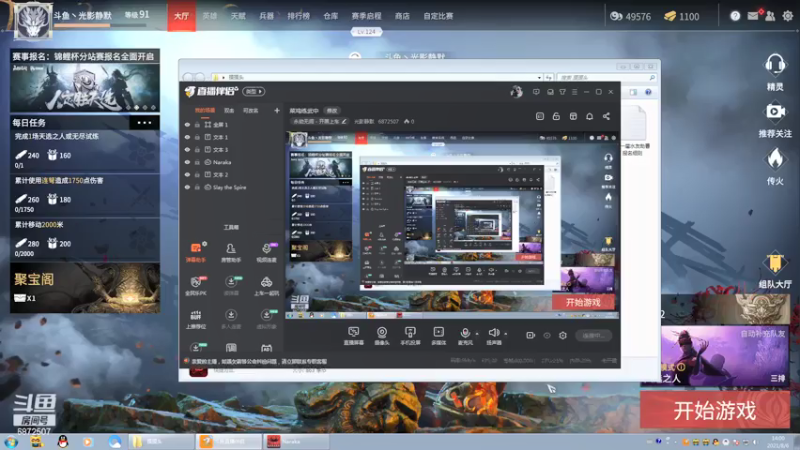Viewport: 800px width, 450px height.
Task: Hide the 文本1 source layer
Action: tap(187, 137)
